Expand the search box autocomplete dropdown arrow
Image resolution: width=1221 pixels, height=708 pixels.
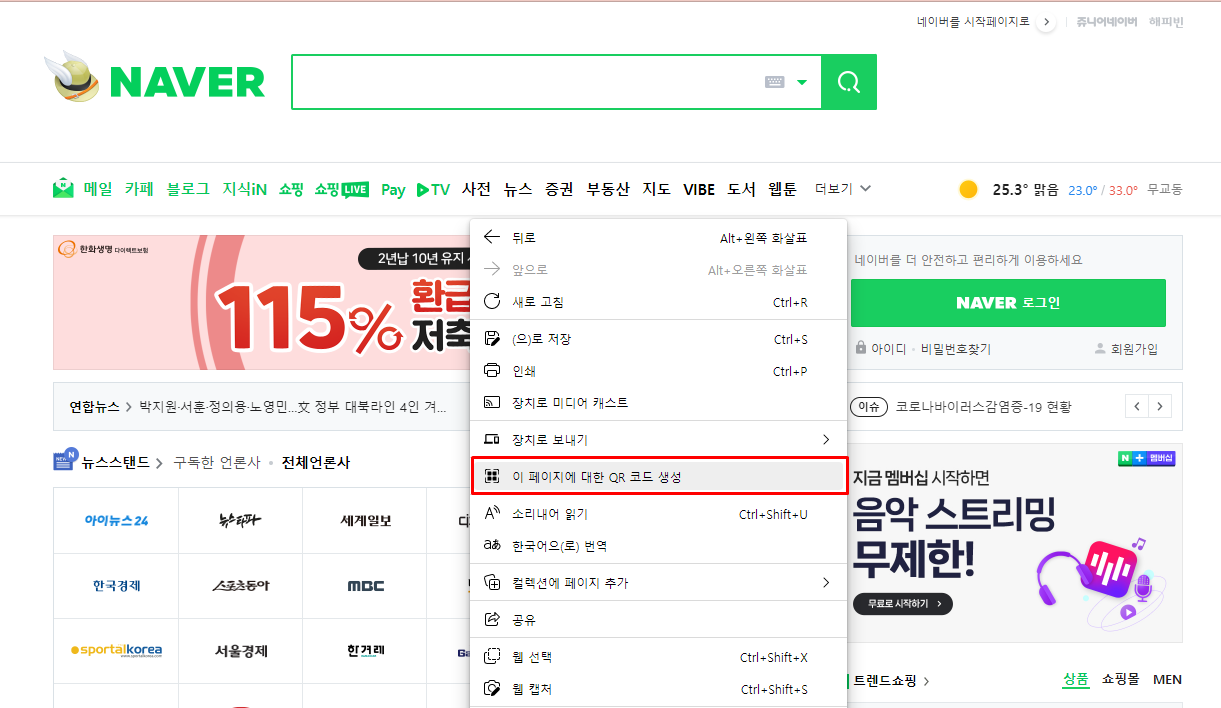pyautogui.click(x=802, y=83)
